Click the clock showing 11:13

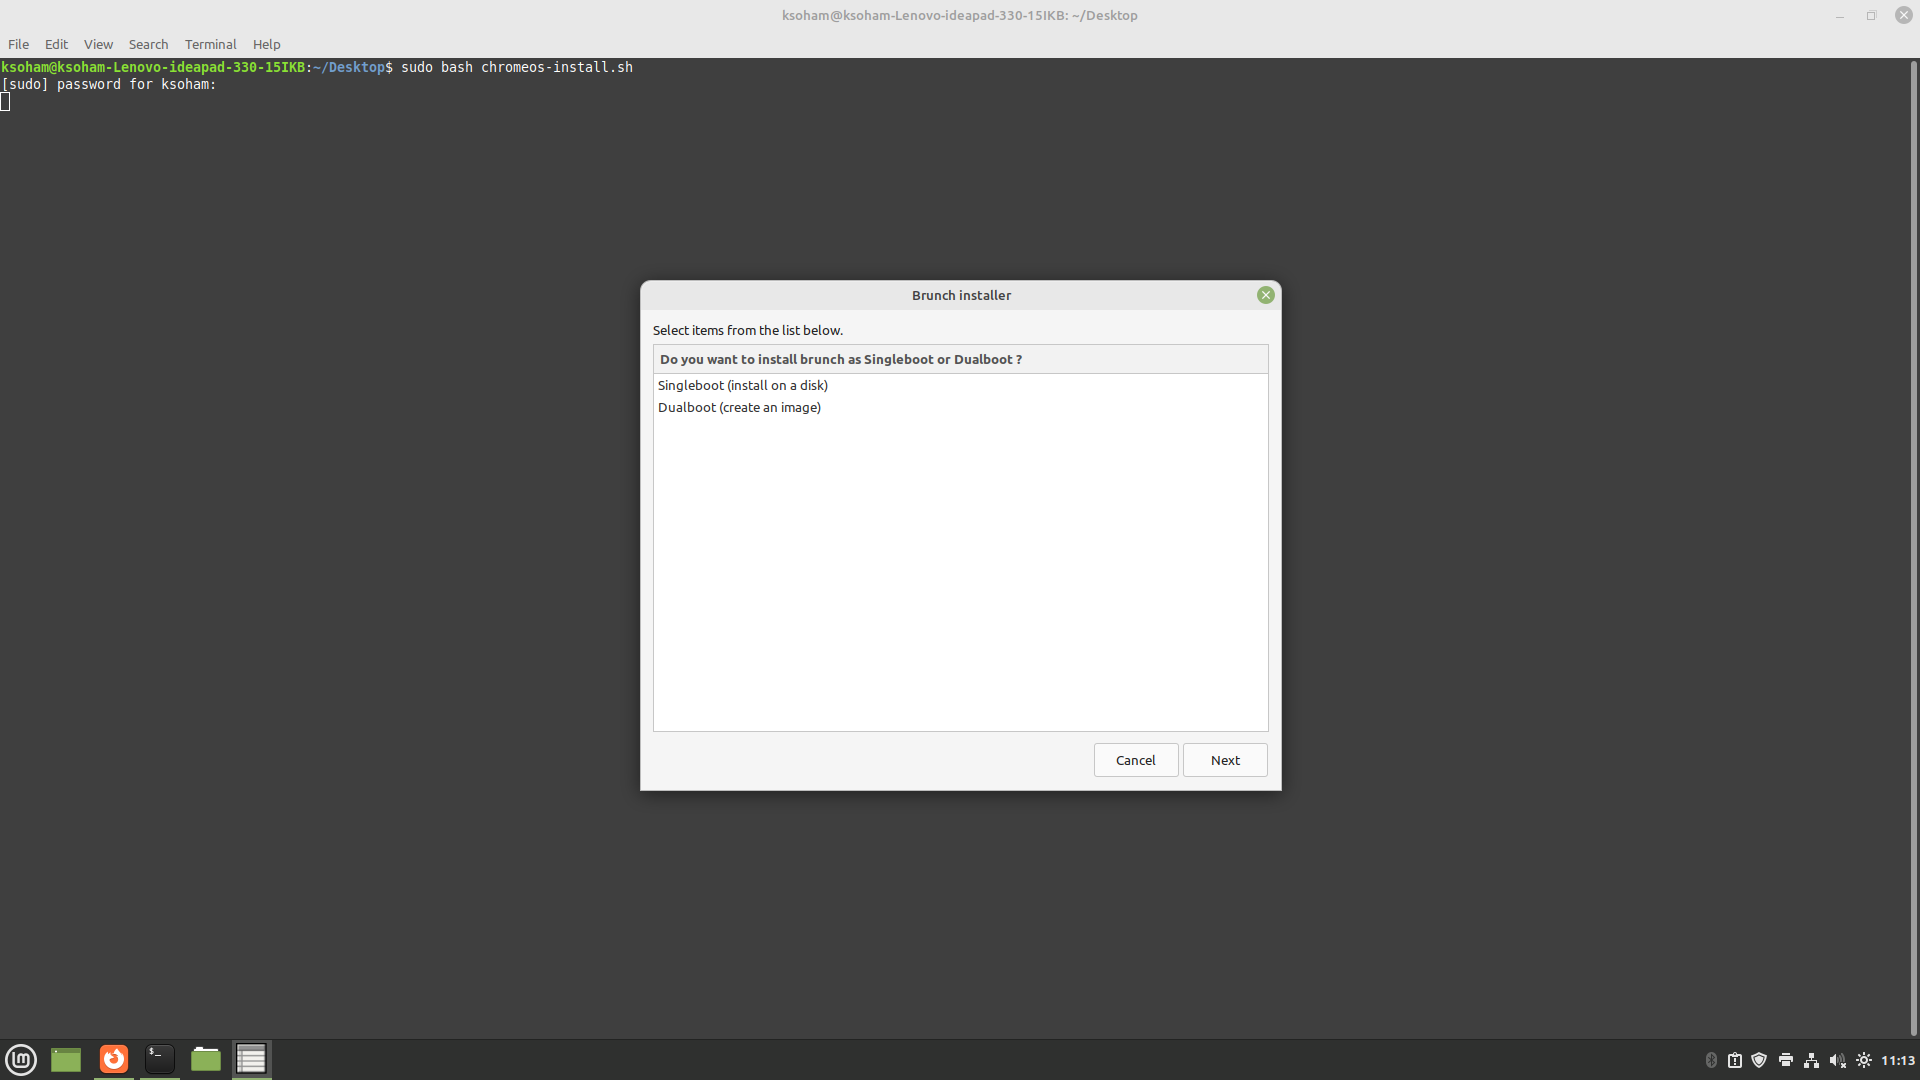pyautogui.click(x=1896, y=1060)
